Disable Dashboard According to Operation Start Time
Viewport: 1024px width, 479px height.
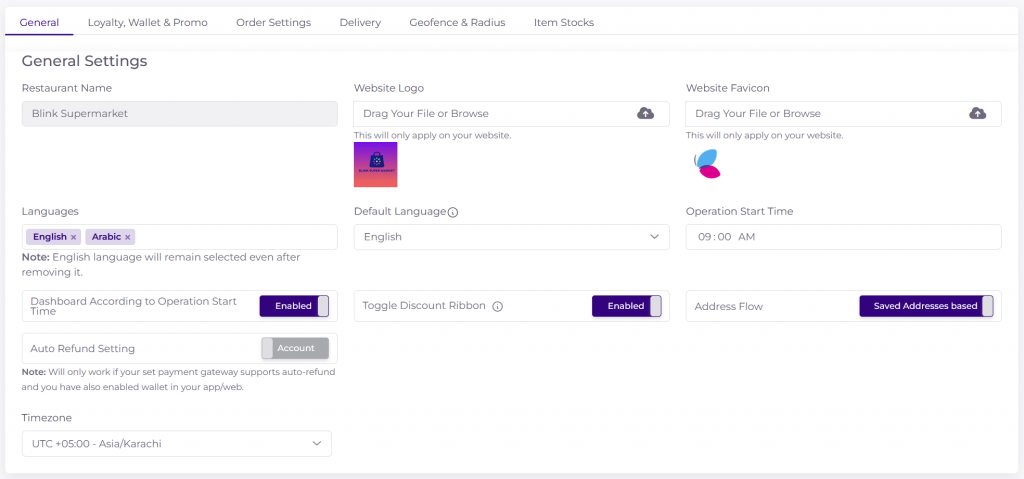294,306
